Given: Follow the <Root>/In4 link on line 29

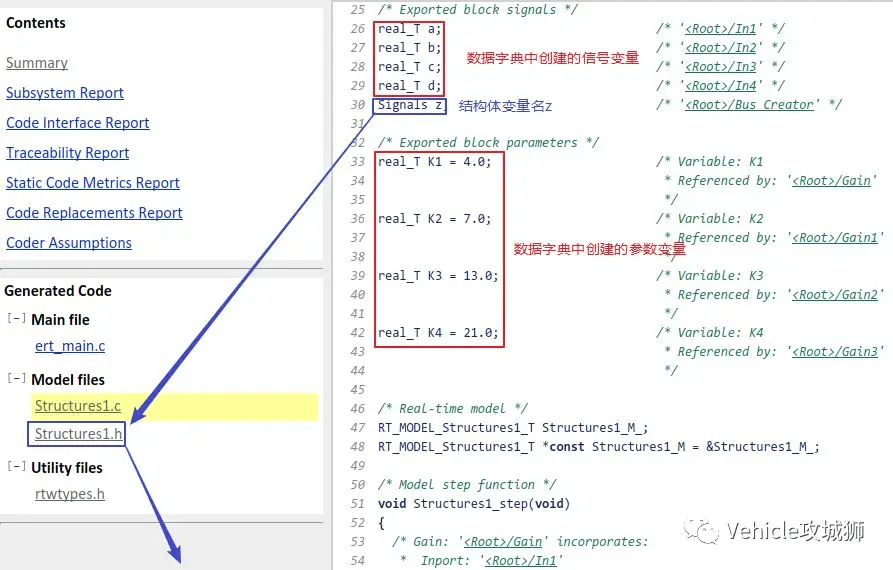Looking at the screenshot, I should pos(720,86).
